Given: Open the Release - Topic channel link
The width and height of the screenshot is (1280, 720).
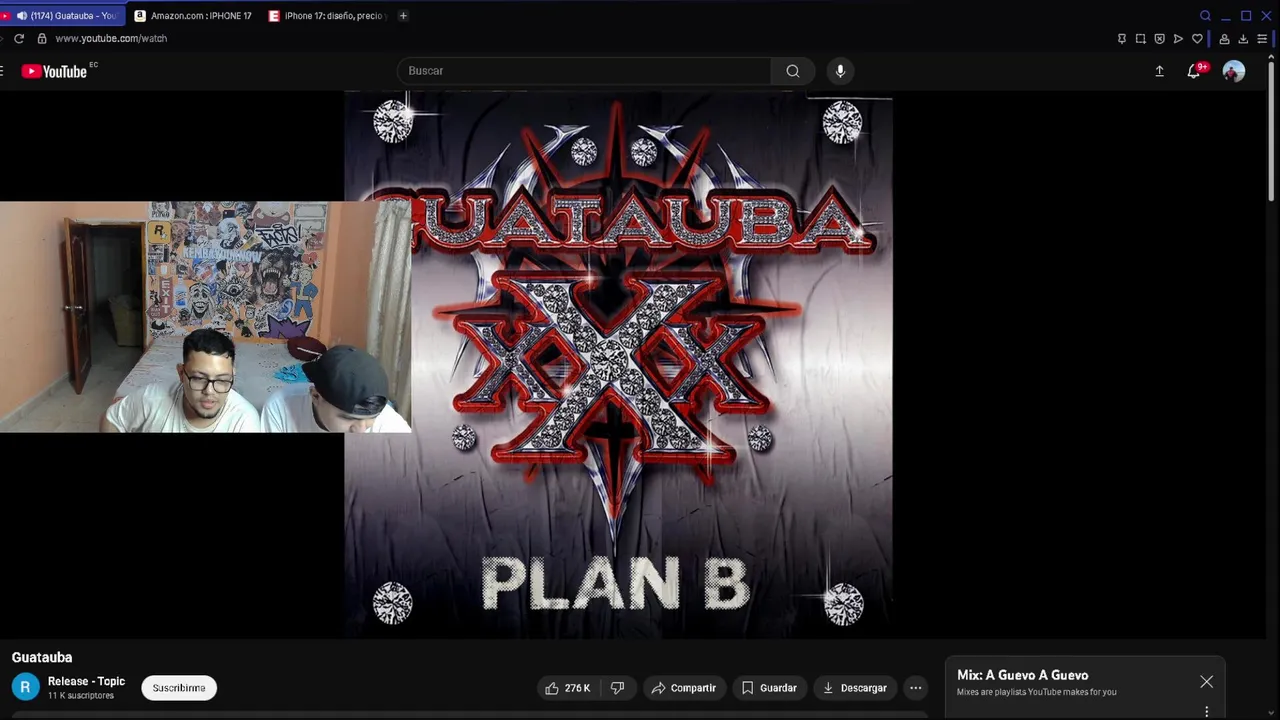Looking at the screenshot, I should click(87, 681).
